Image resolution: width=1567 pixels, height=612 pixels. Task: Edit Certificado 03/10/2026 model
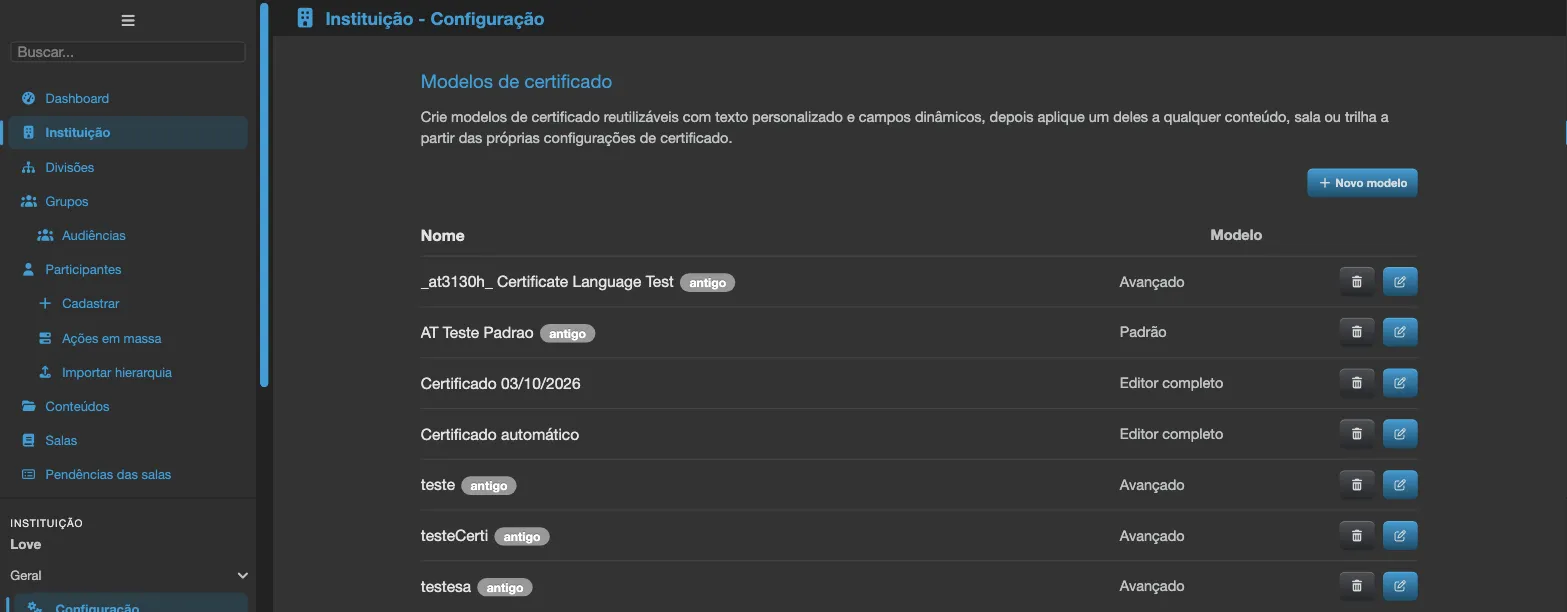(x=1400, y=383)
